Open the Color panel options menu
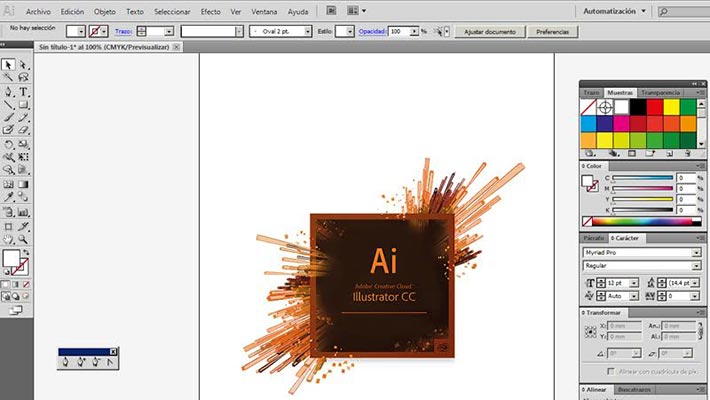The height and width of the screenshot is (400, 710). coord(700,166)
